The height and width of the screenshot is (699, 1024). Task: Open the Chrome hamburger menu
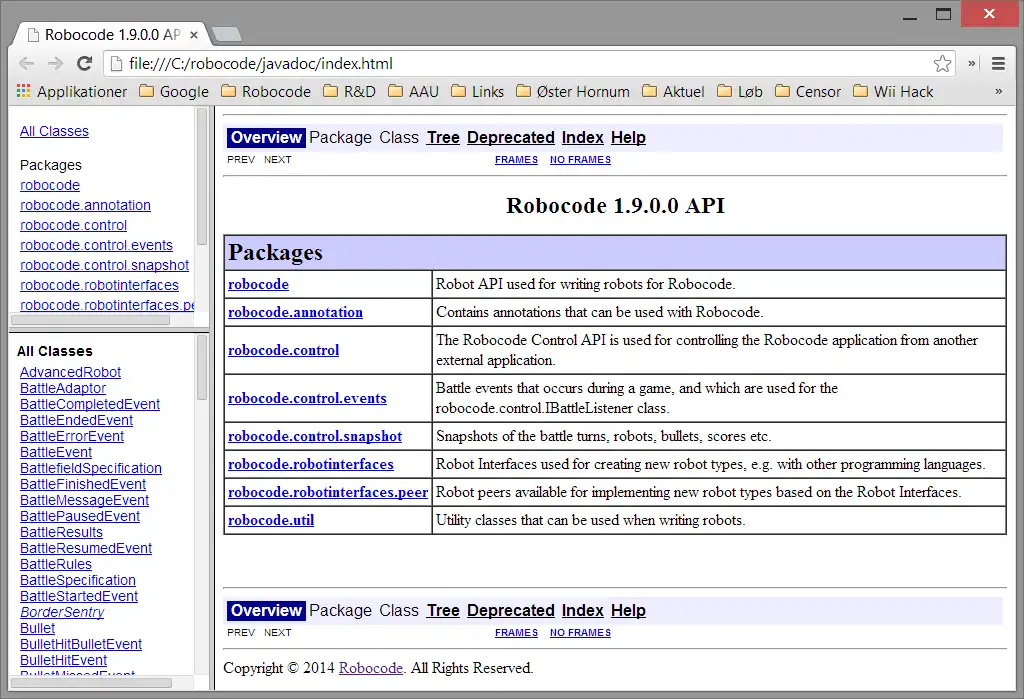click(998, 63)
